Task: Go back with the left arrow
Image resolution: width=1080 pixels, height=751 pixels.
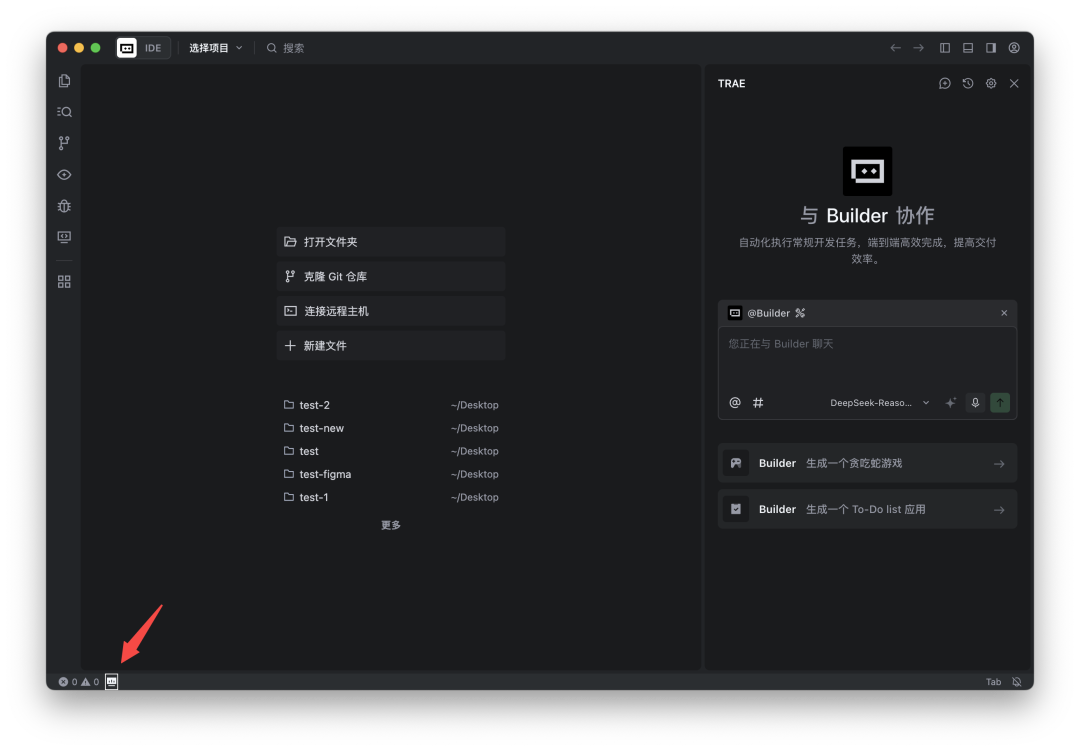Action: click(x=895, y=48)
